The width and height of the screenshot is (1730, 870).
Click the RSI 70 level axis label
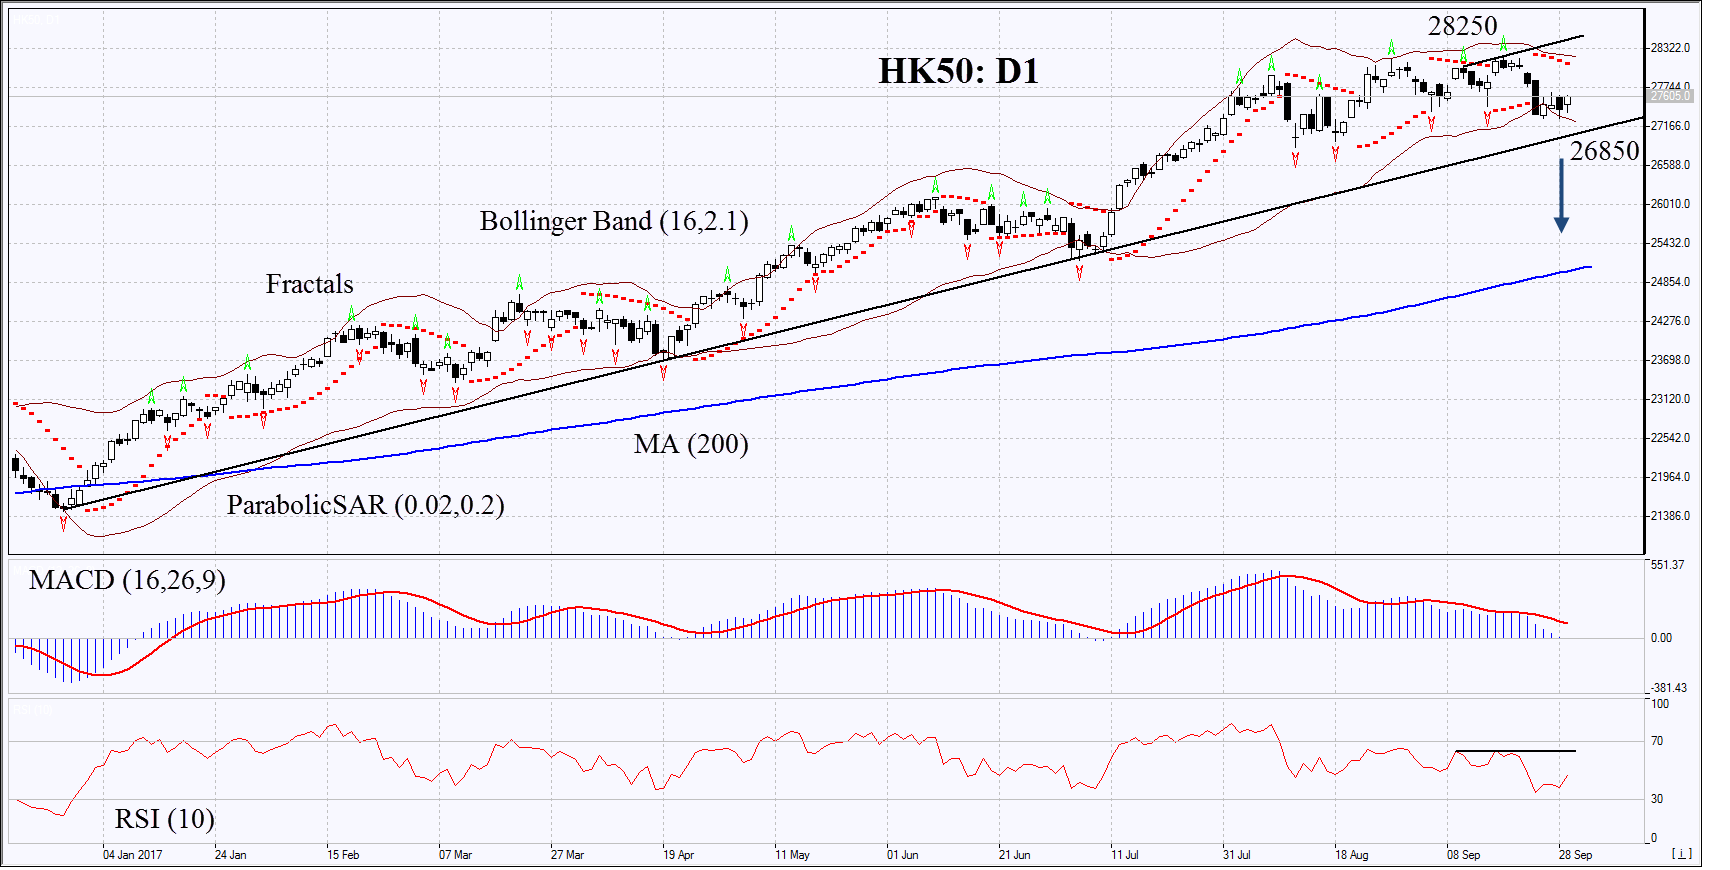click(1657, 741)
